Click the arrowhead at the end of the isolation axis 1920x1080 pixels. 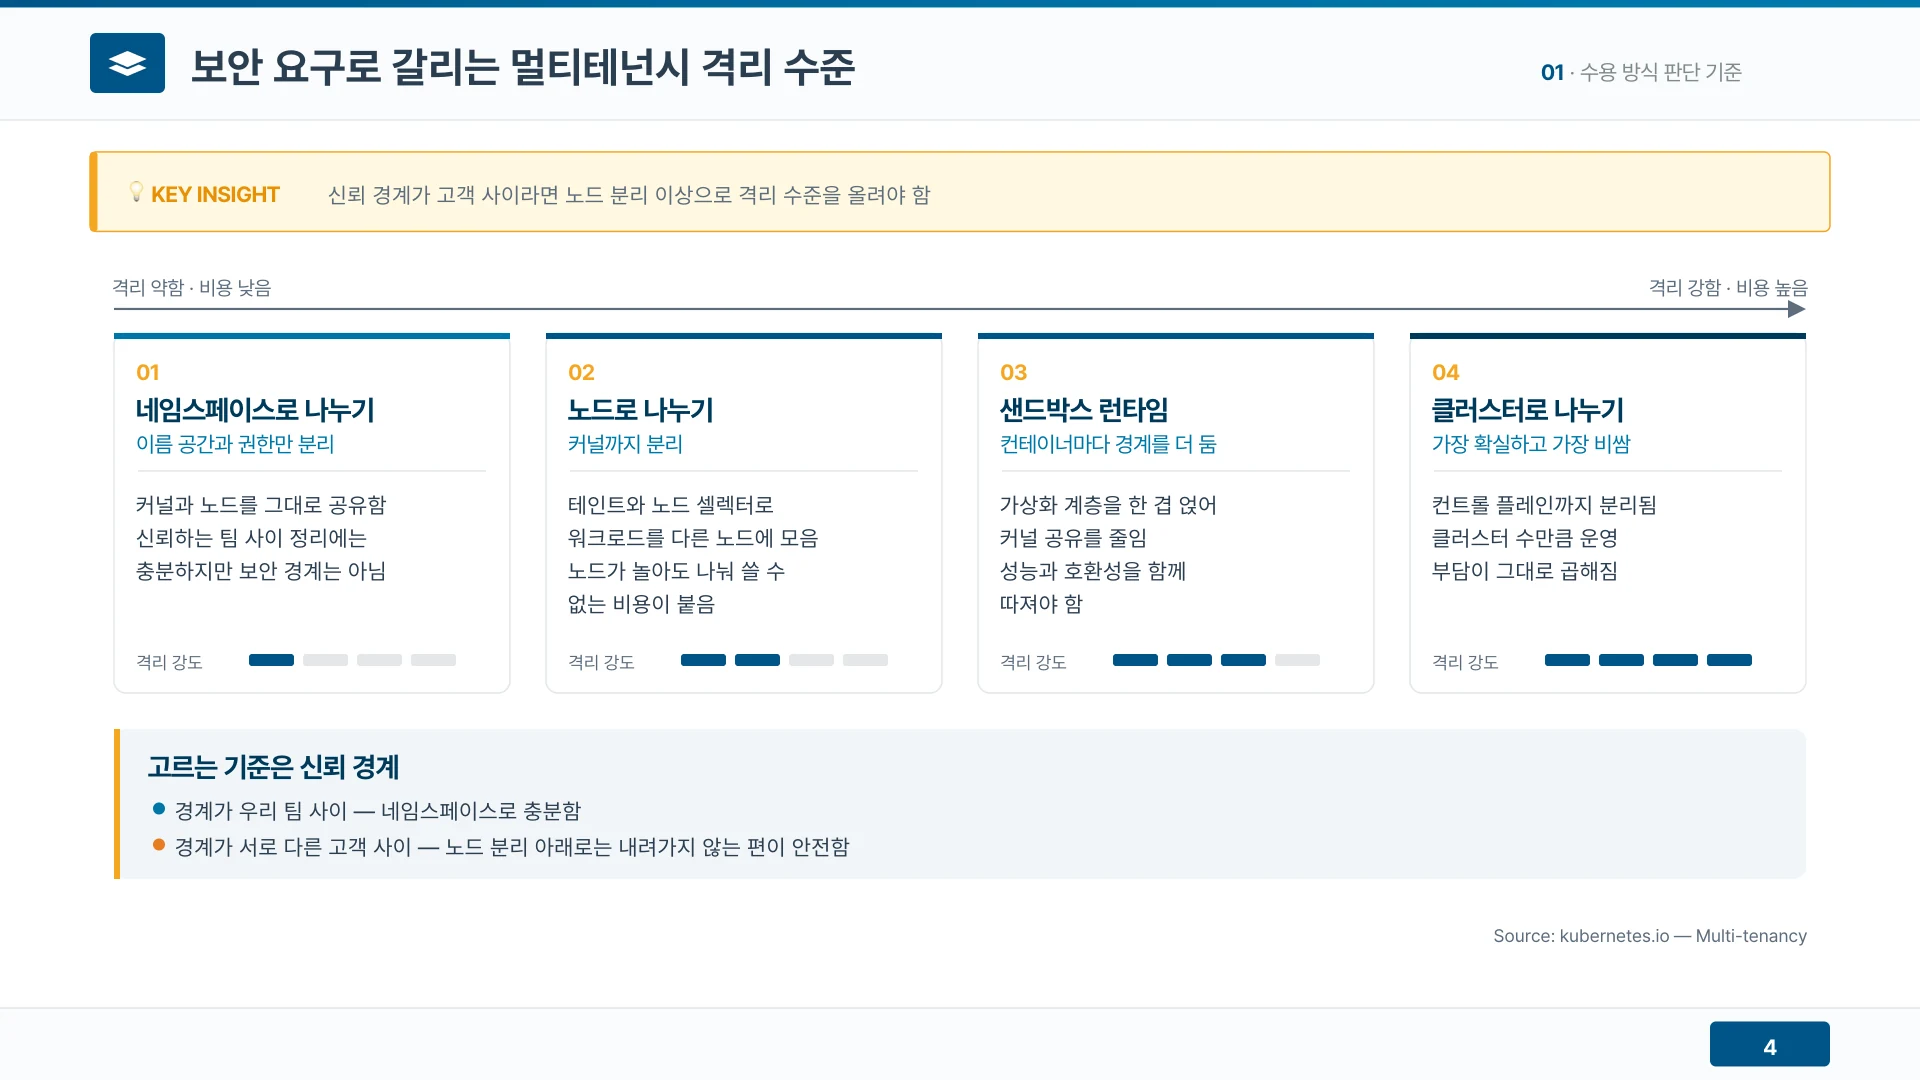tap(1796, 309)
